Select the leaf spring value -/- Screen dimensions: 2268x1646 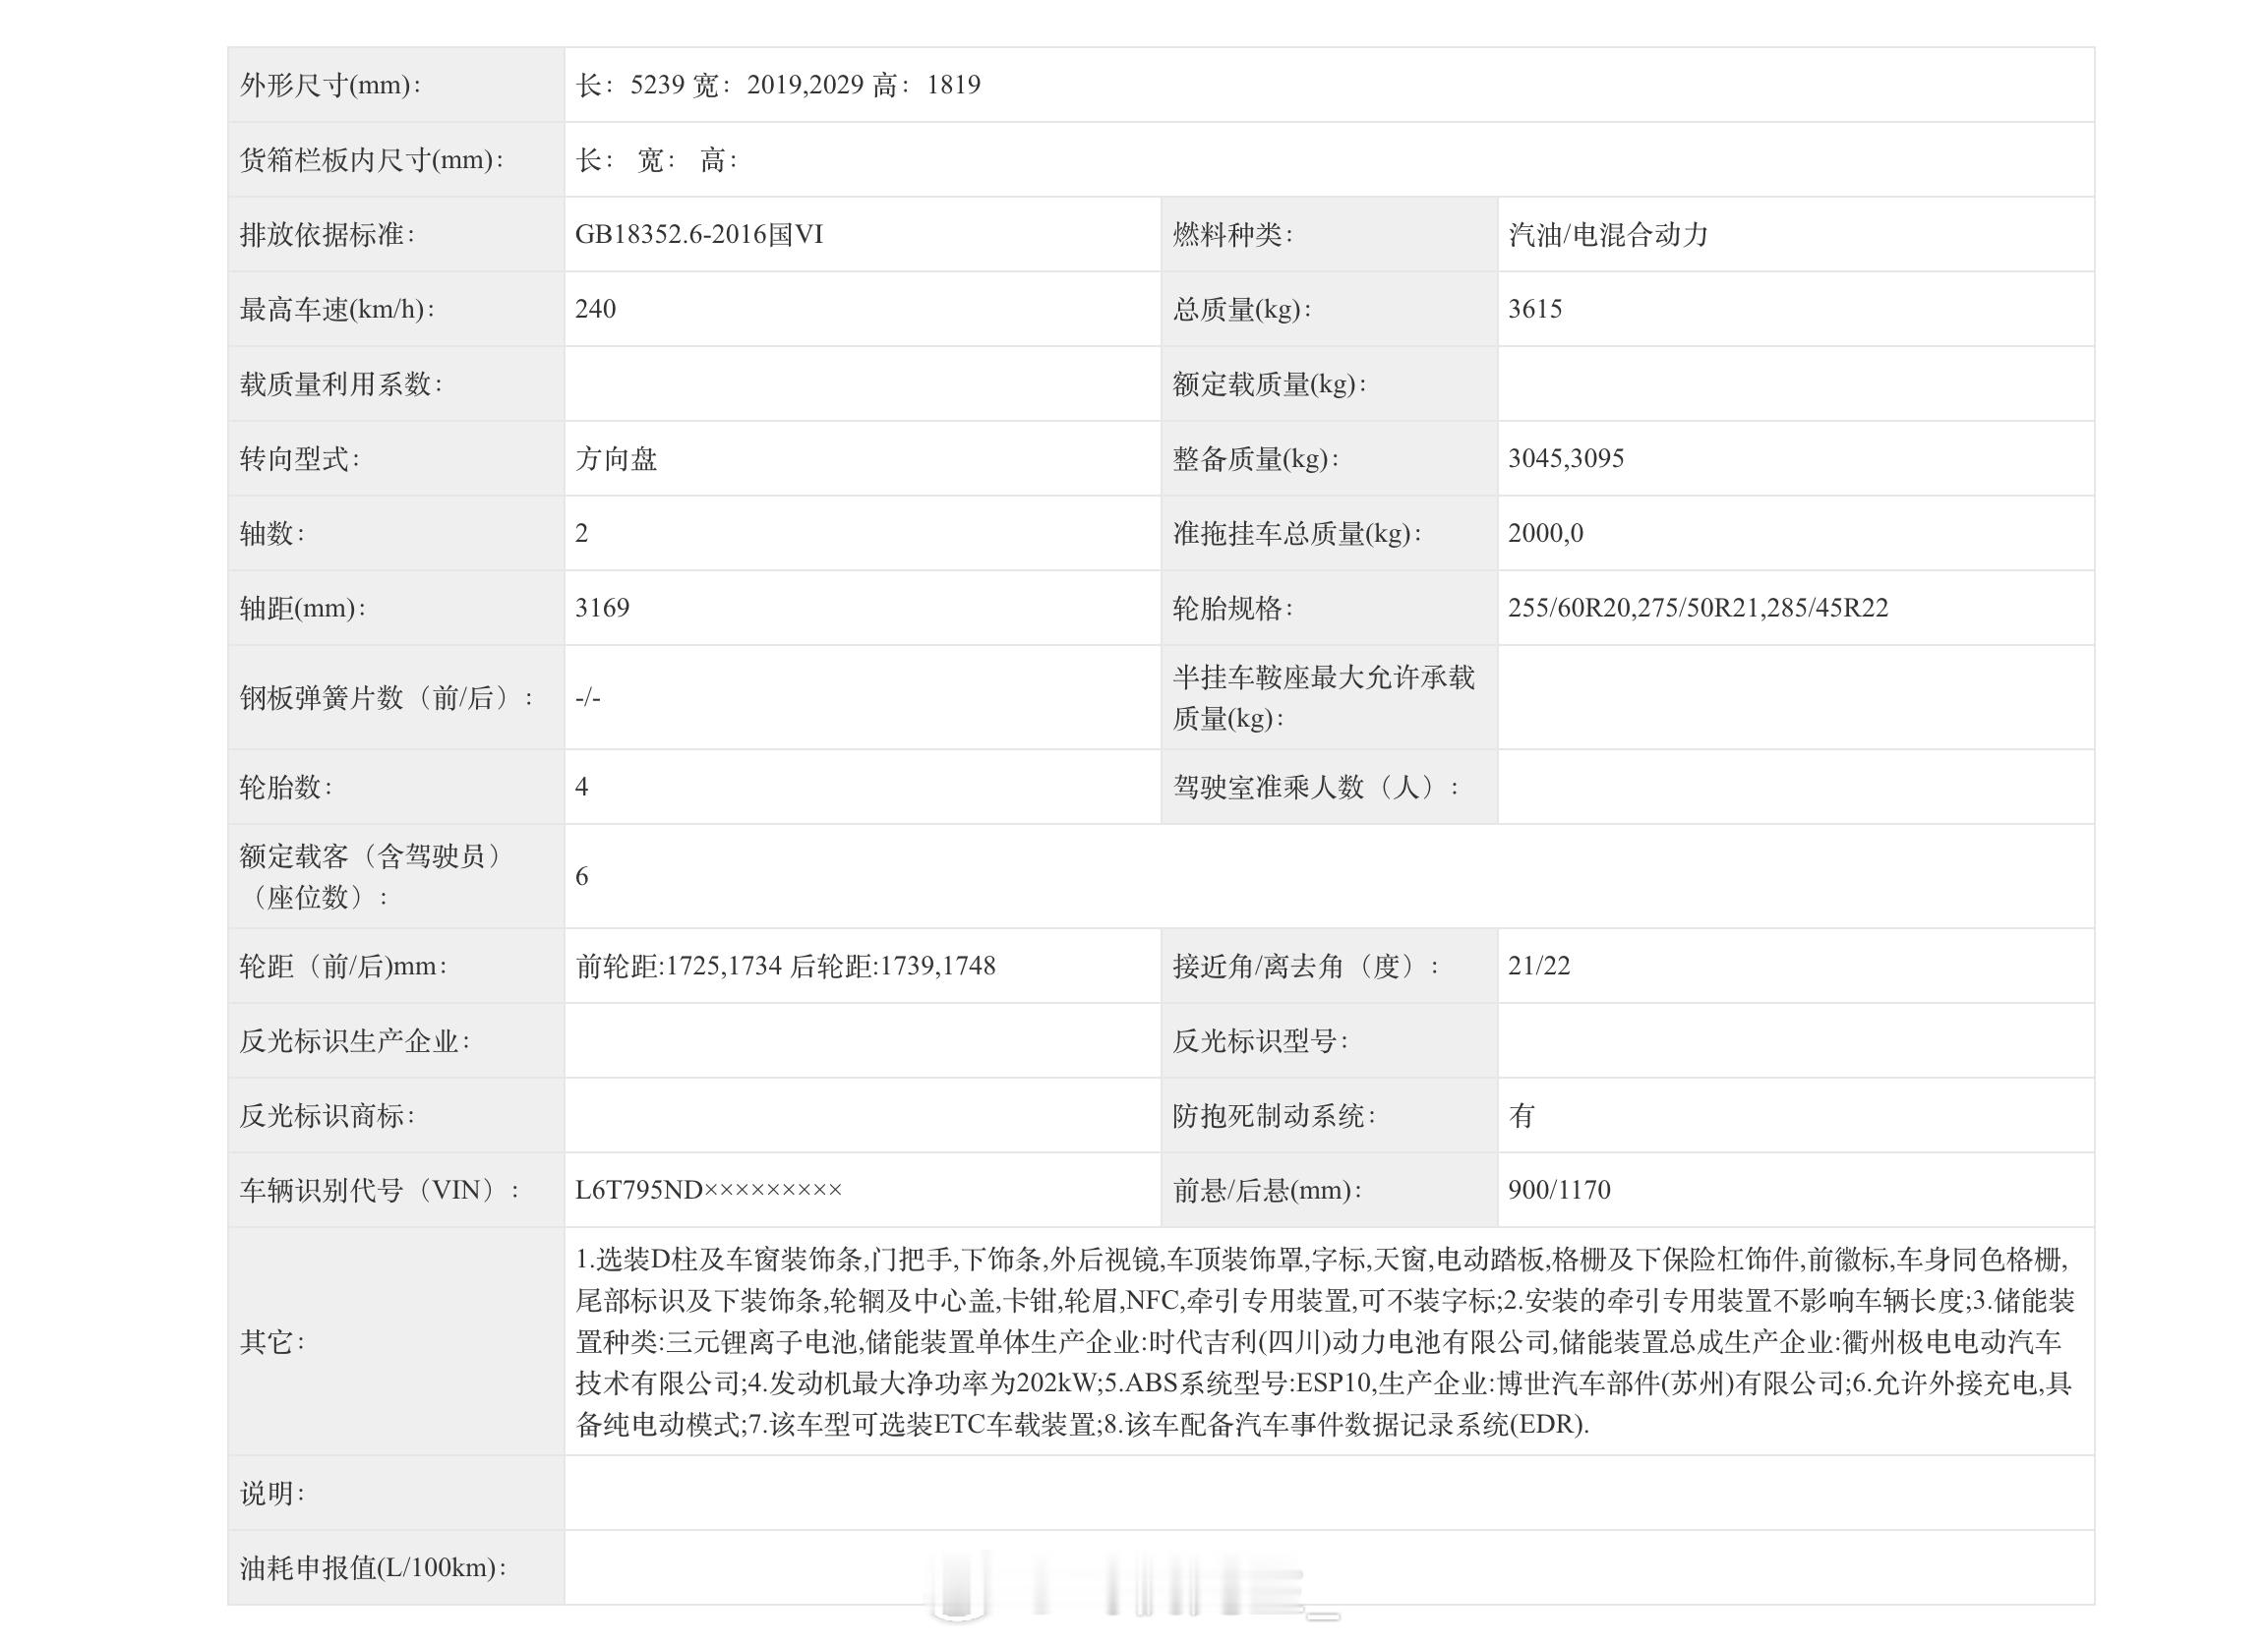coord(588,698)
